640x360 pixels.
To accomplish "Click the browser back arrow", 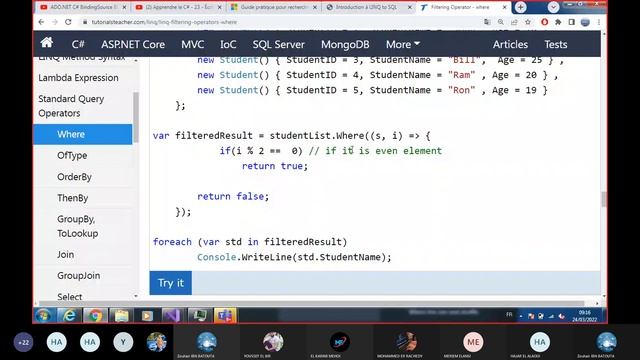I will tap(41, 22).
